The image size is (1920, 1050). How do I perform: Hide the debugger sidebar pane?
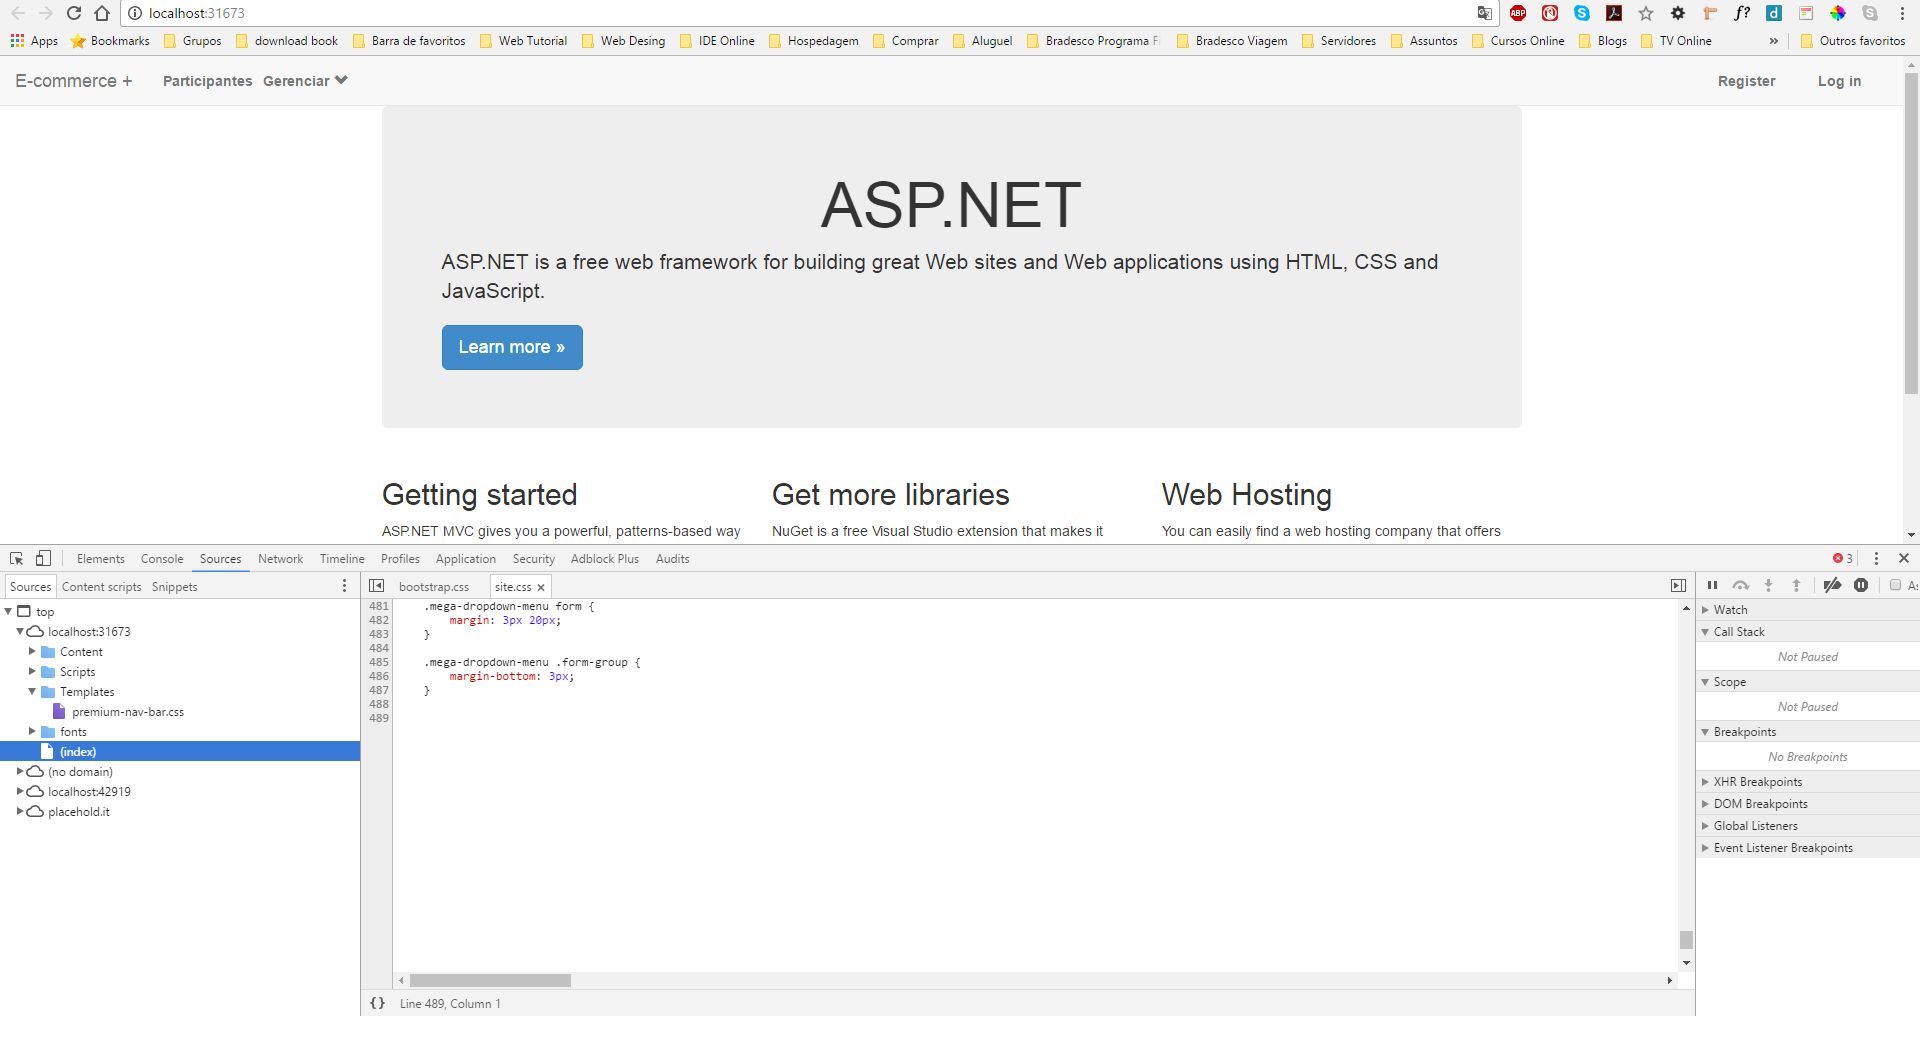tap(1678, 586)
